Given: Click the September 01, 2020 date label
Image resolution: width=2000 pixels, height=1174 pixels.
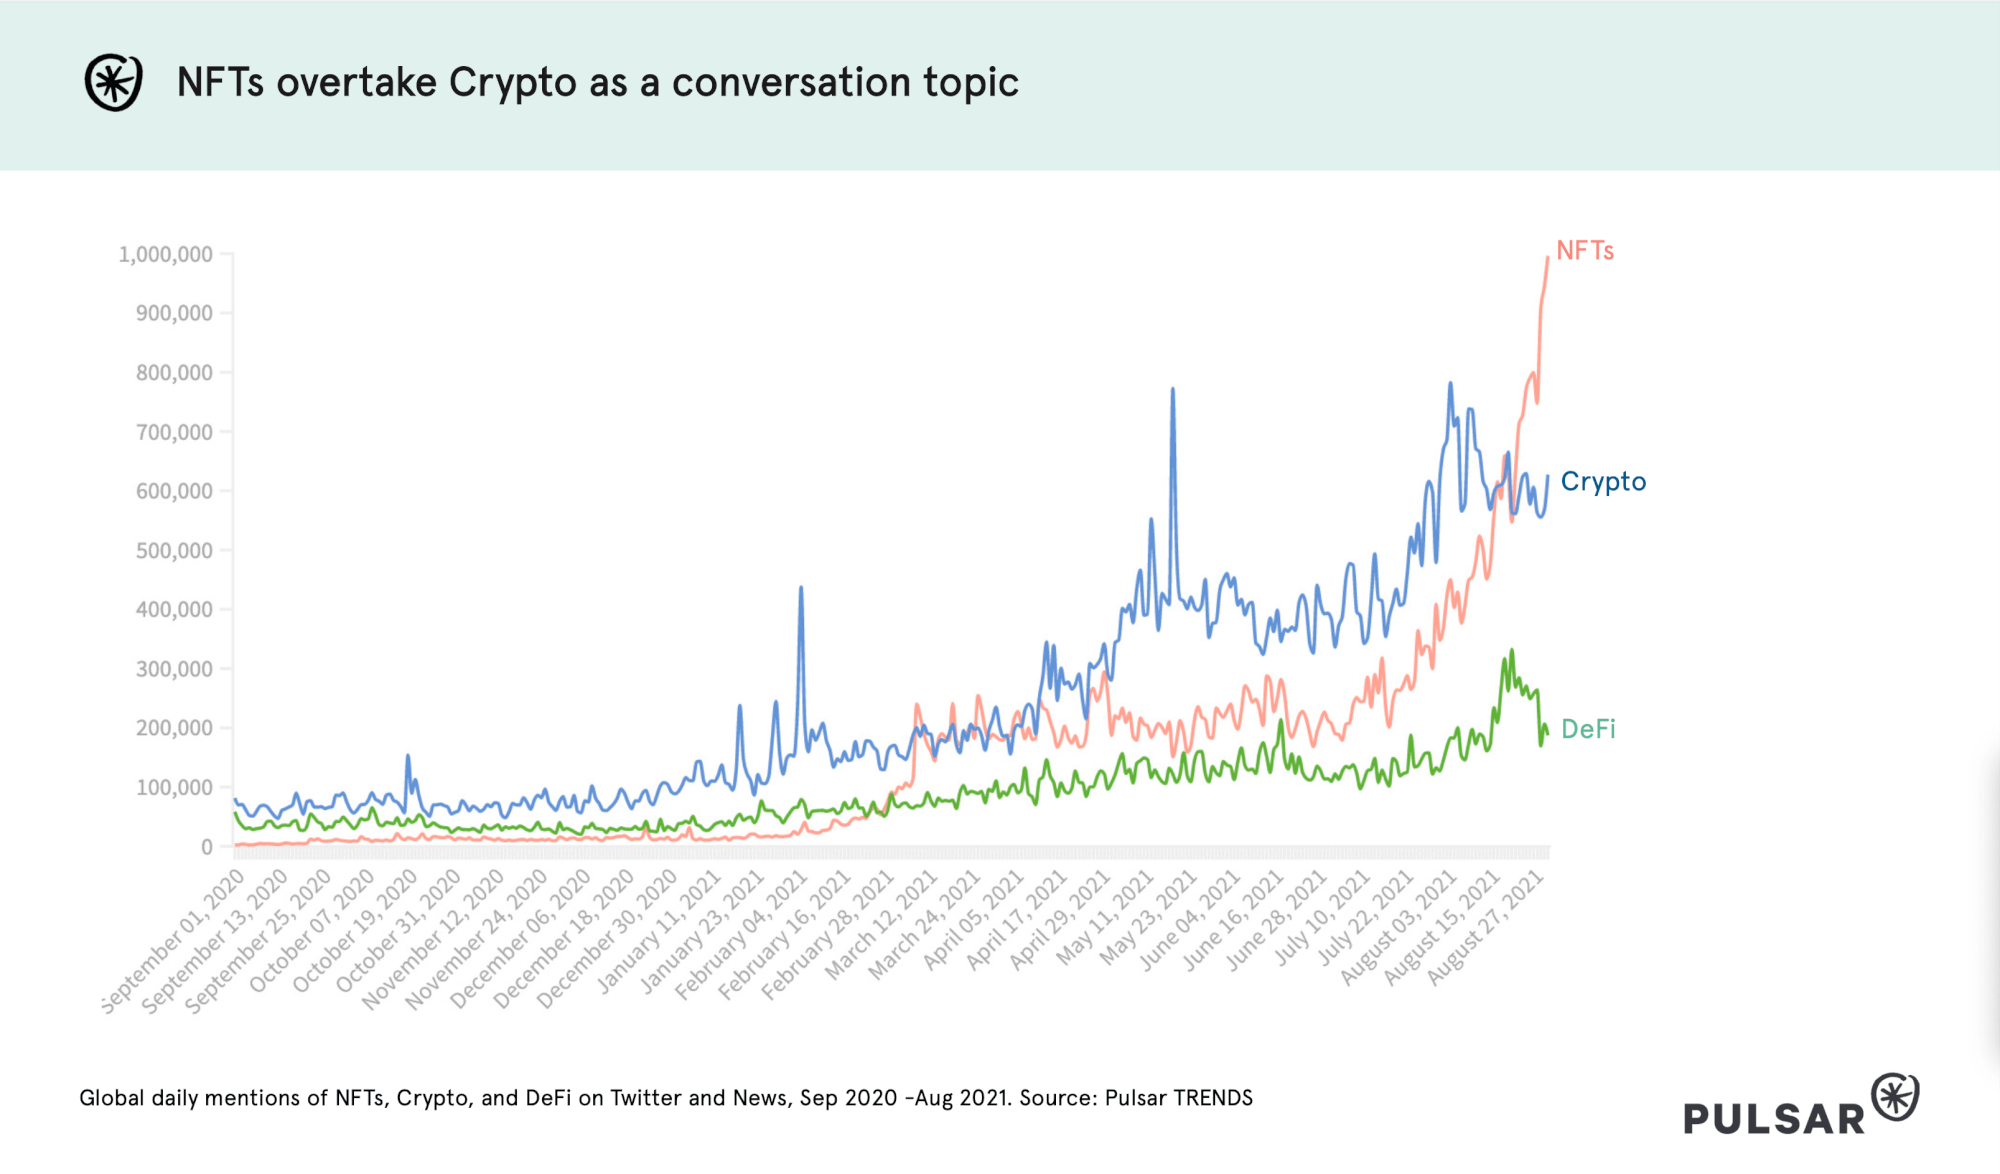Looking at the screenshot, I should tap(173, 942).
